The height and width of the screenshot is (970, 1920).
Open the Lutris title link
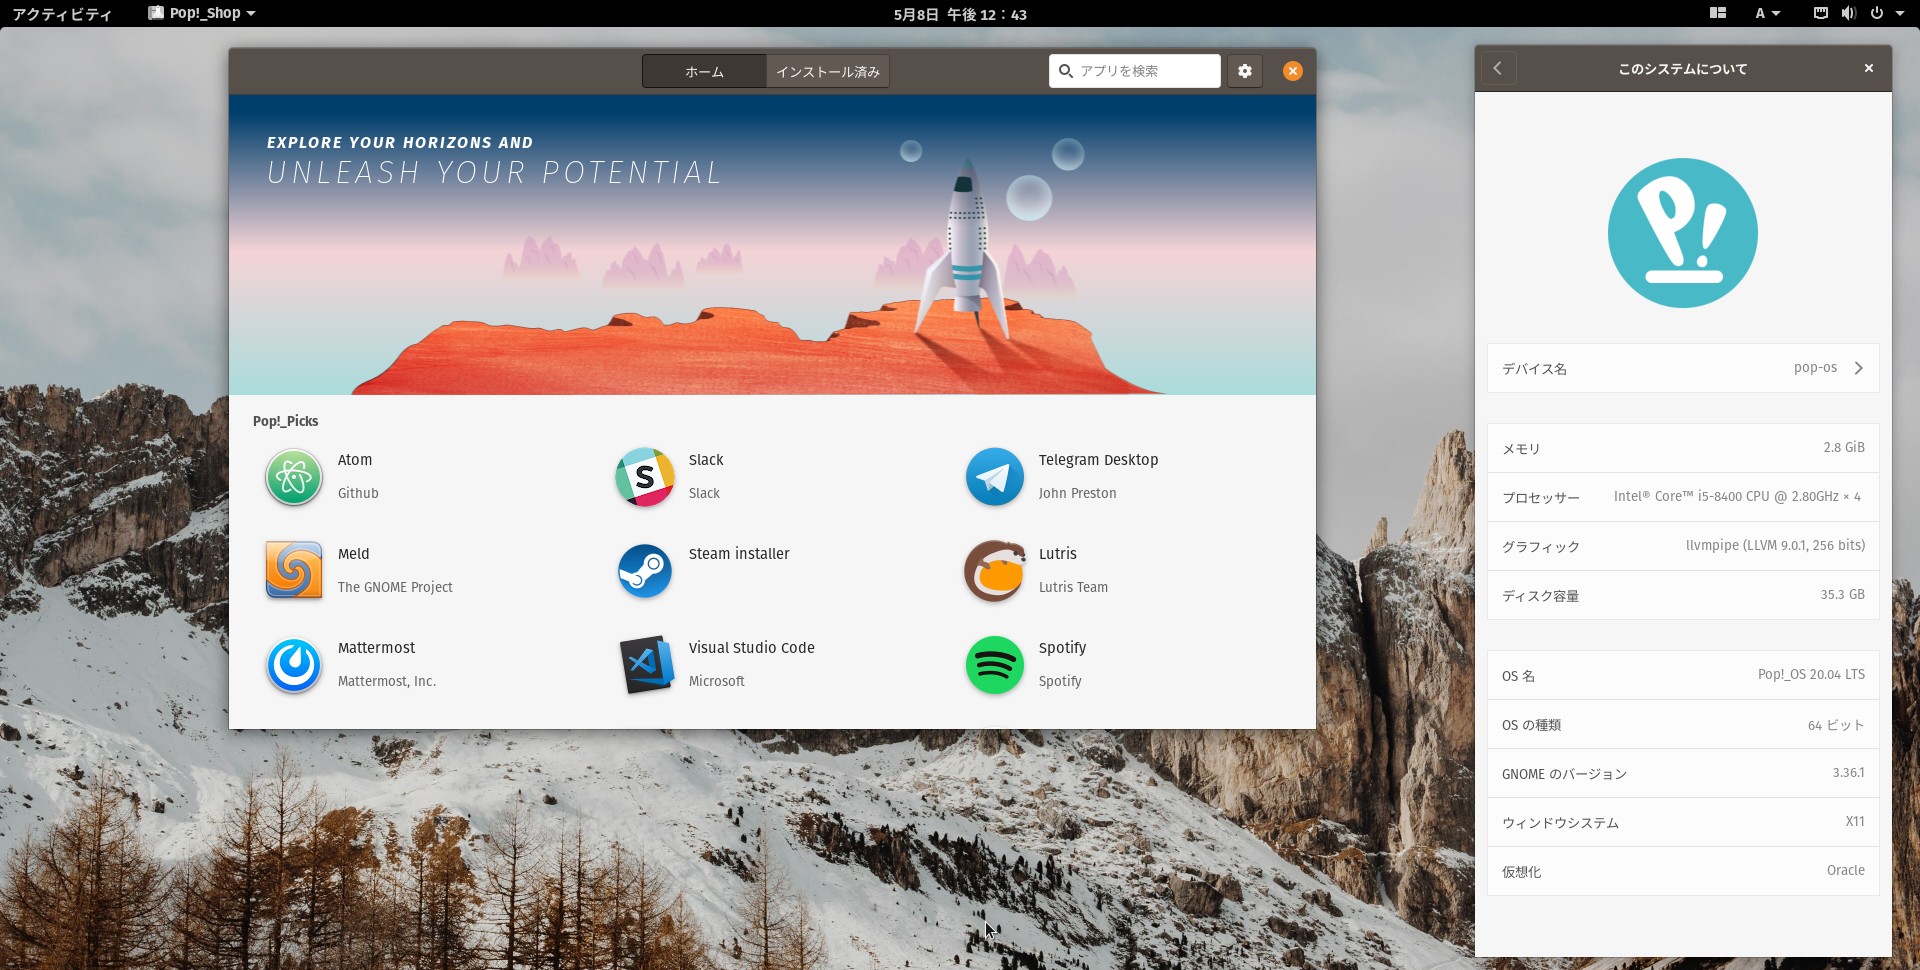pos(1057,554)
